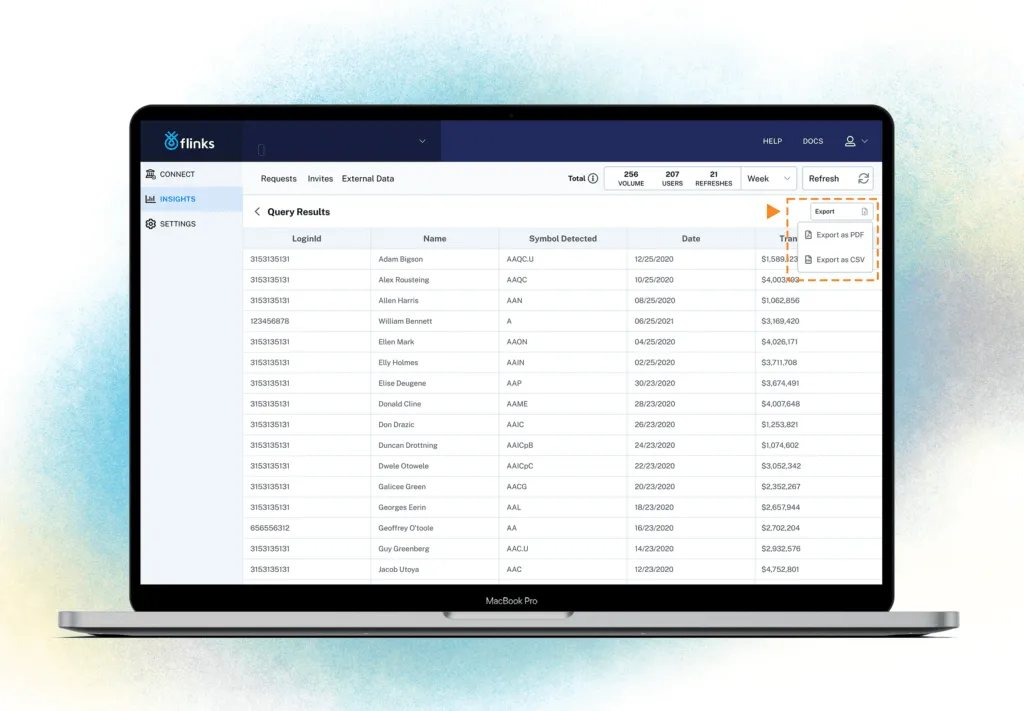Click the document icon next to Export
Image resolution: width=1024 pixels, height=711 pixels.
[x=864, y=212]
